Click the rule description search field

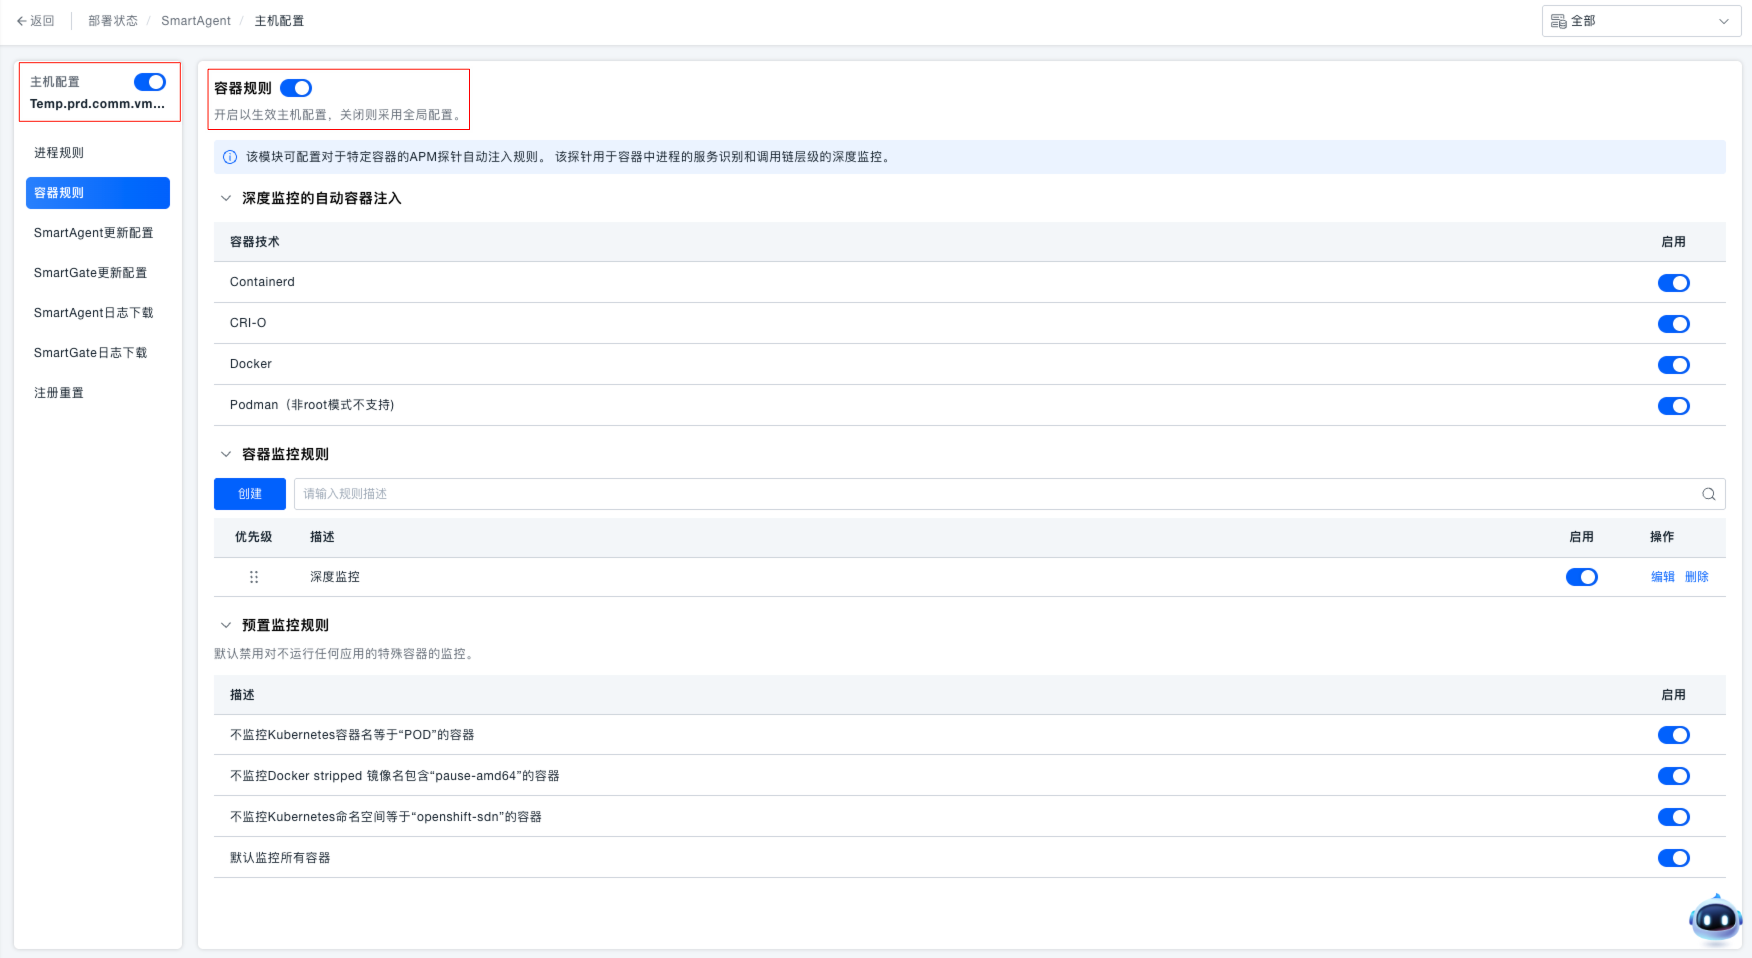tap(990, 494)
